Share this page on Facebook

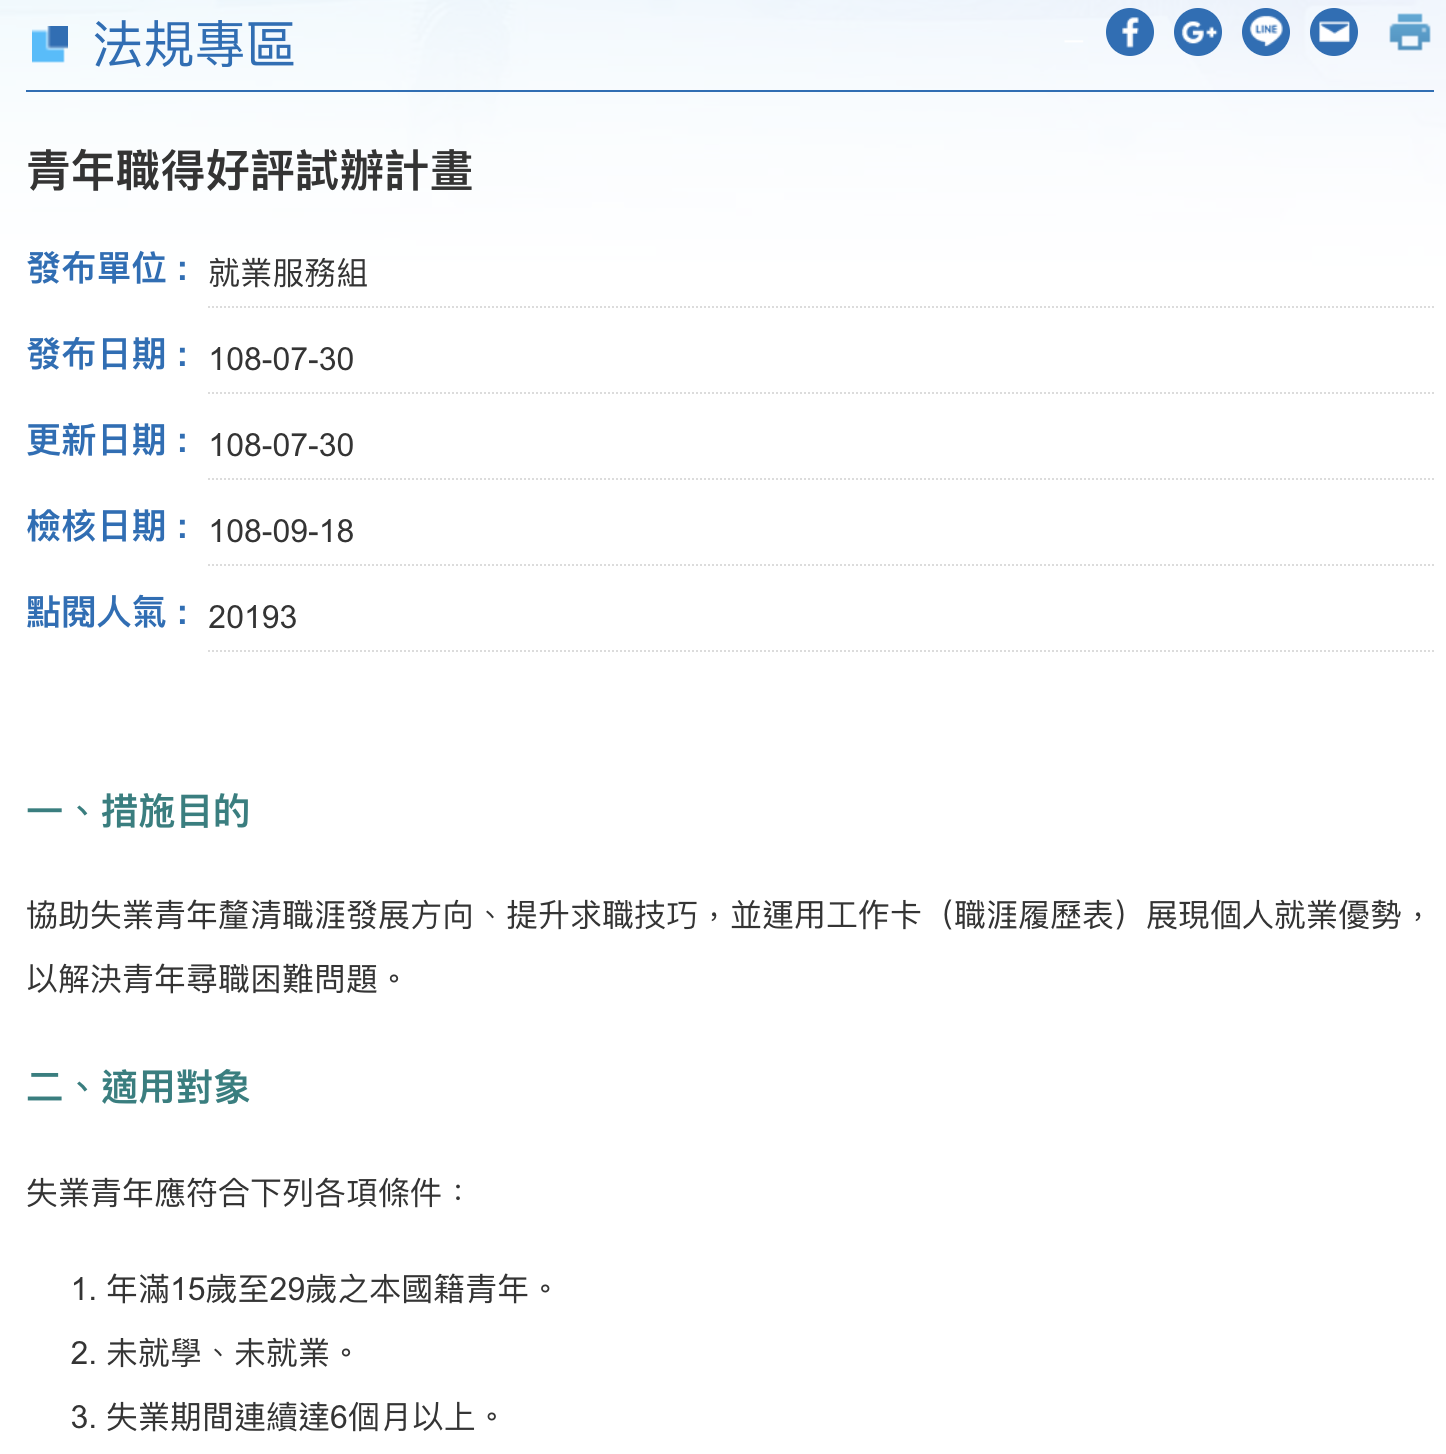(x=1129, y=33)
